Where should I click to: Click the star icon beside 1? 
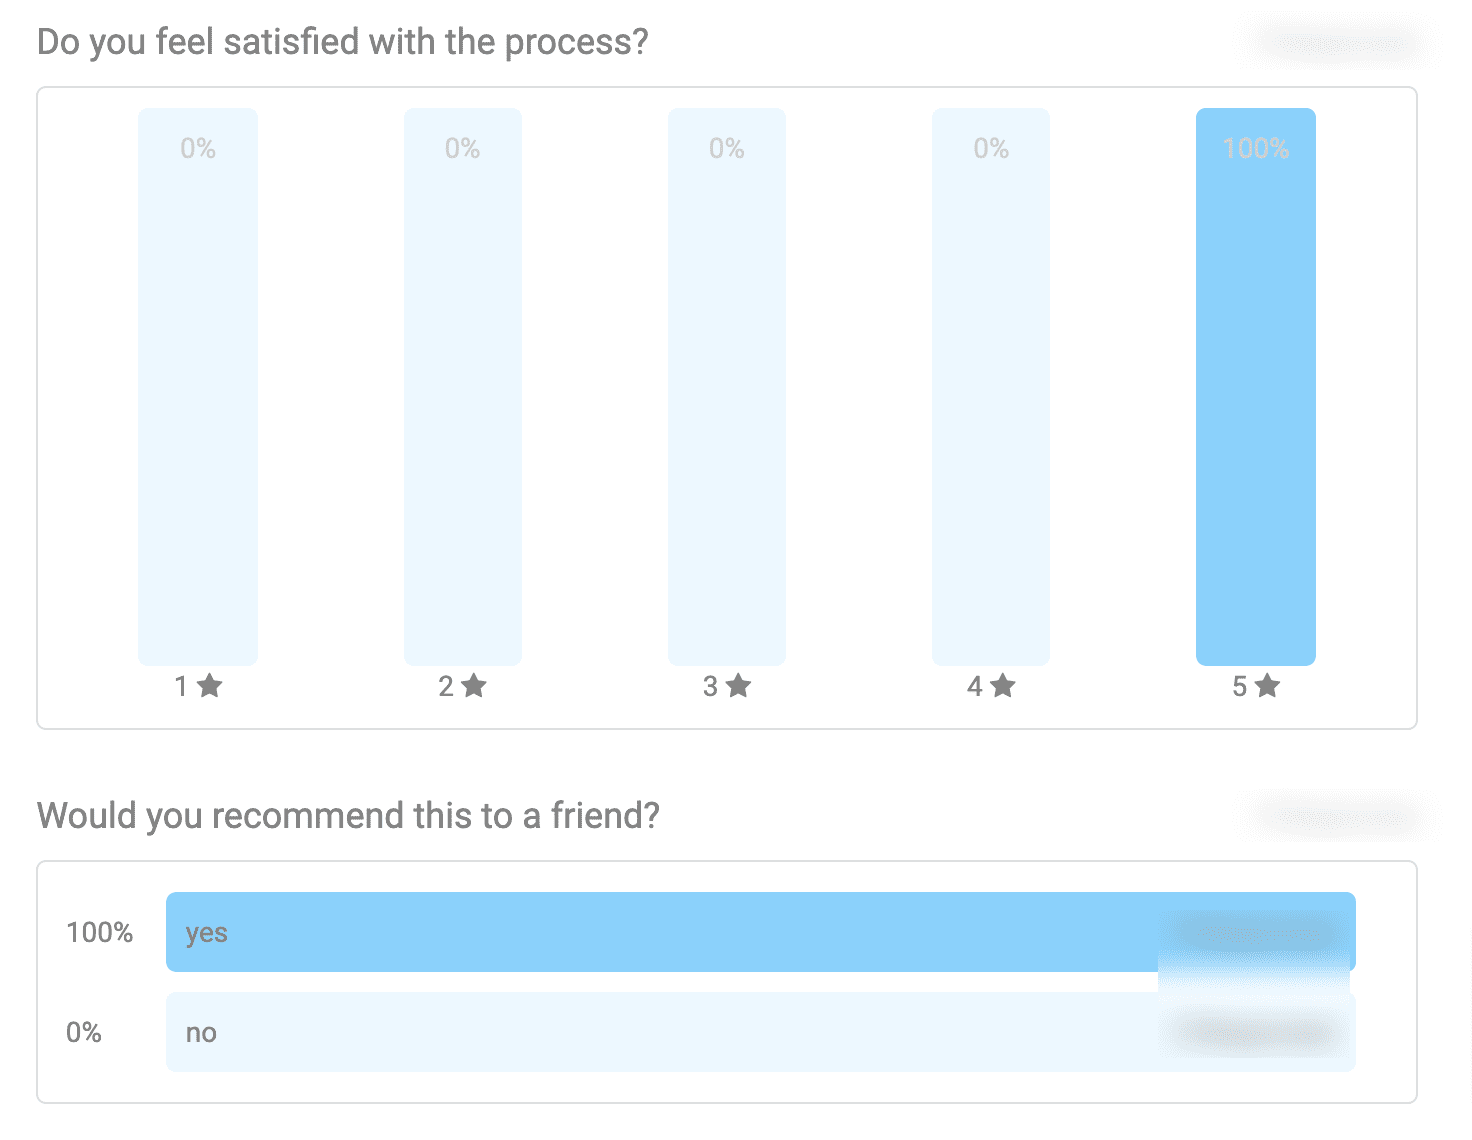pos(209,686)
